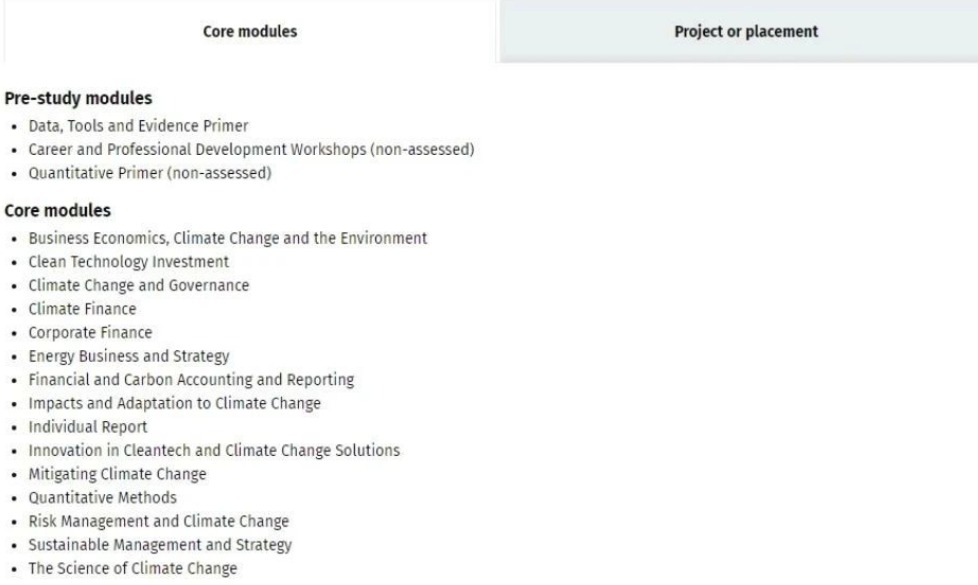This screenshot has width=978, height=585.
Task: Open Business Economics, Climate Change and Environment
Action: (228, 238)
